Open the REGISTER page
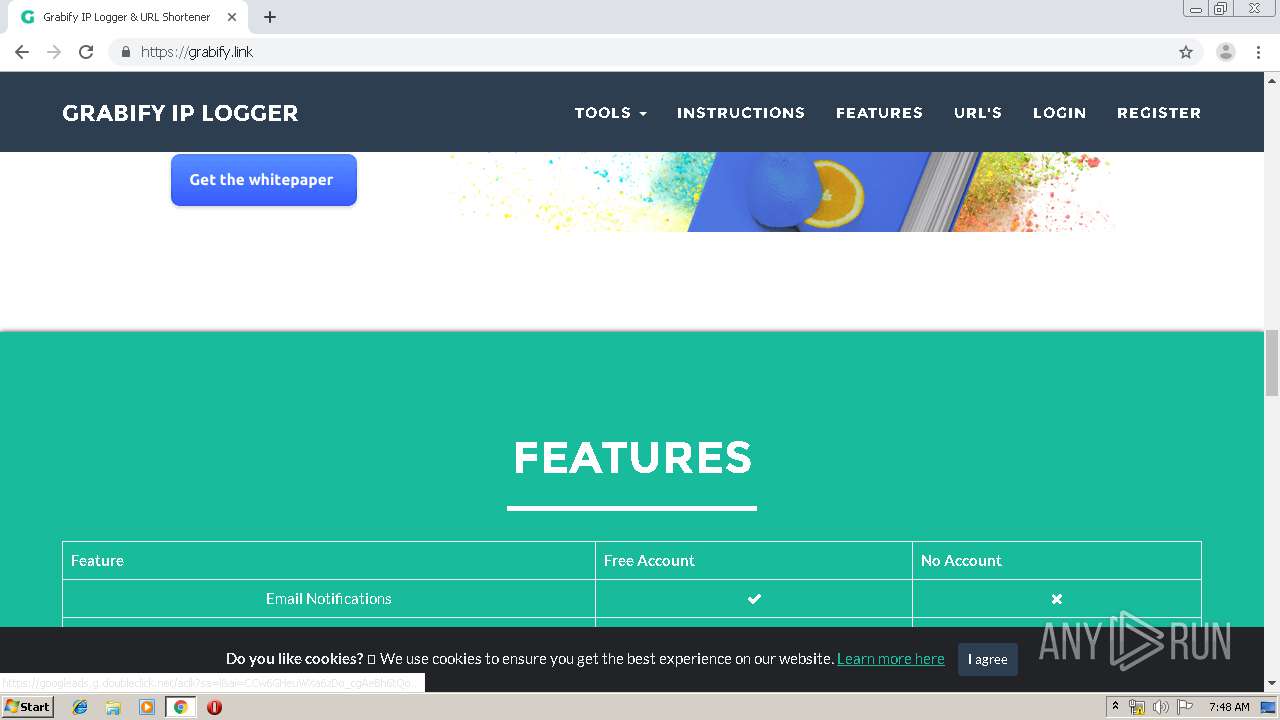This screenshot has width=1280, height=720. tap(1159, 113)
